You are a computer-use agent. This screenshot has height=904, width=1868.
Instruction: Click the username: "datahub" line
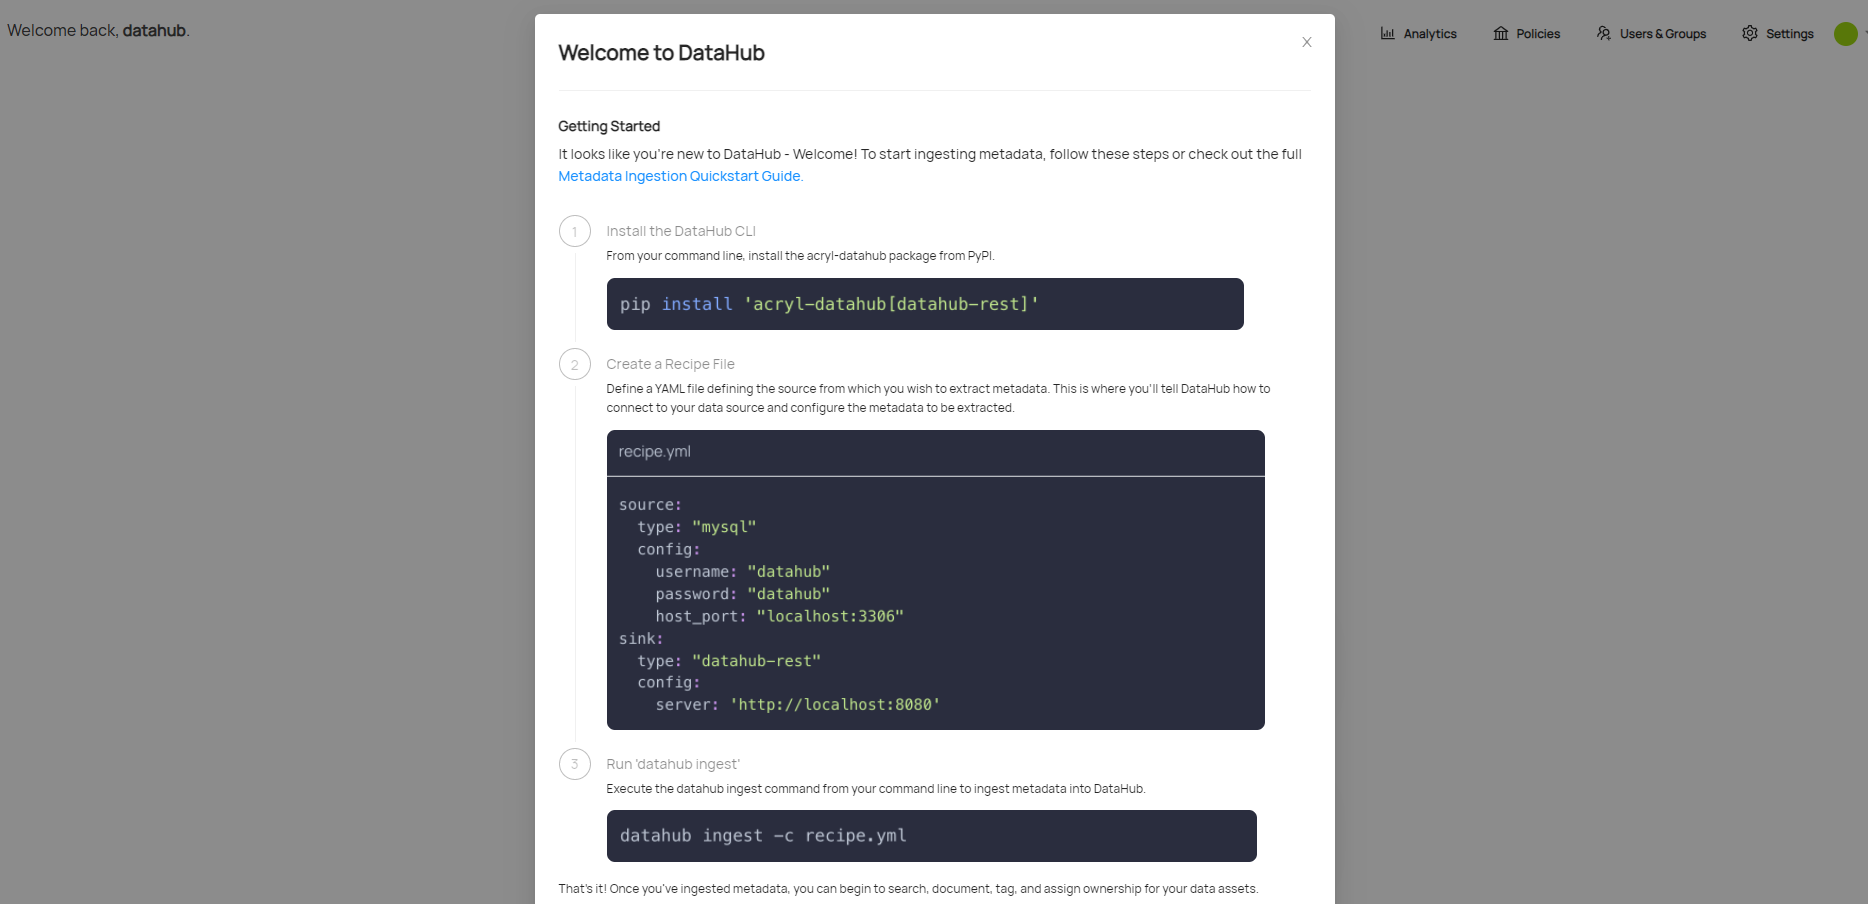tap(742, 572)
